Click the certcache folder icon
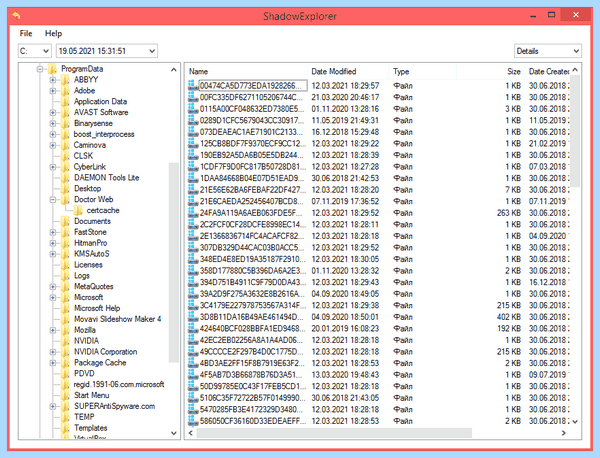 [78, 210]
